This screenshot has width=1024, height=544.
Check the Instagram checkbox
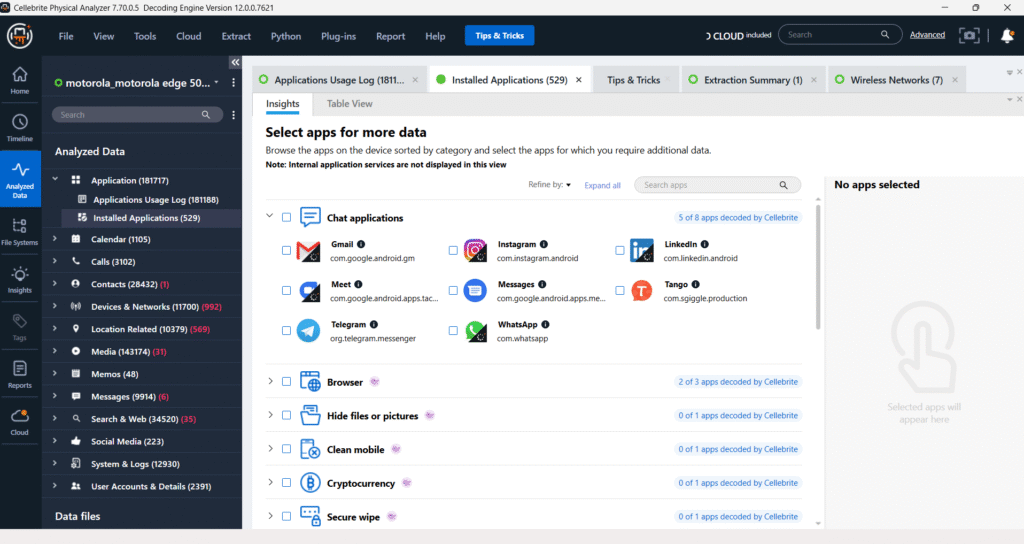point(453,250)
